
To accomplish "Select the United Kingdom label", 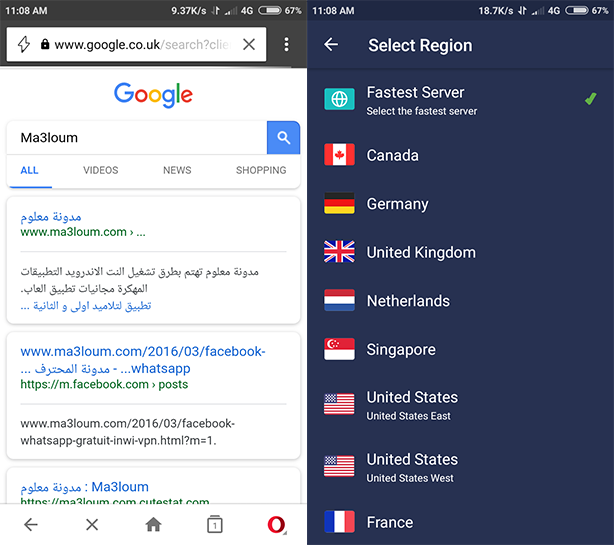I will click(x=421, y=253).
